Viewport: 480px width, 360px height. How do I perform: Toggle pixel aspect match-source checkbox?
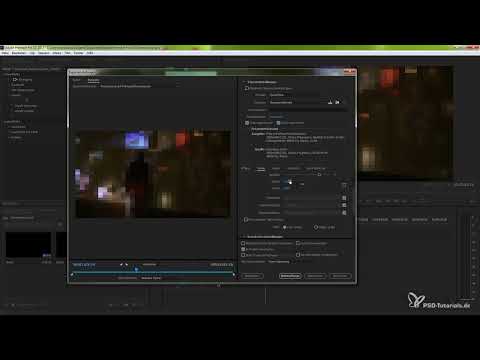coord(344,213)
